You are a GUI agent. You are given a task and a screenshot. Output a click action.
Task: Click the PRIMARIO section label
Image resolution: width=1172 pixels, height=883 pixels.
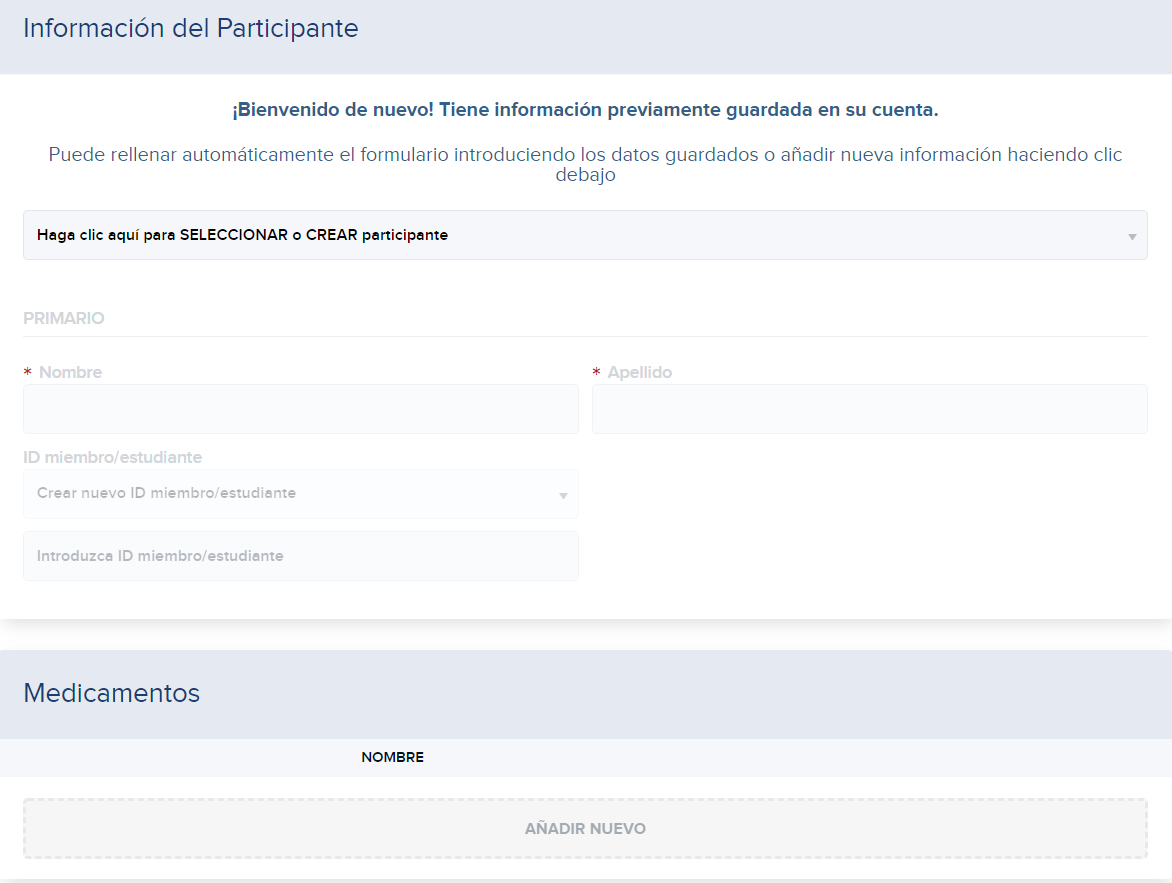pyautogui.click(x=64, y=319)
